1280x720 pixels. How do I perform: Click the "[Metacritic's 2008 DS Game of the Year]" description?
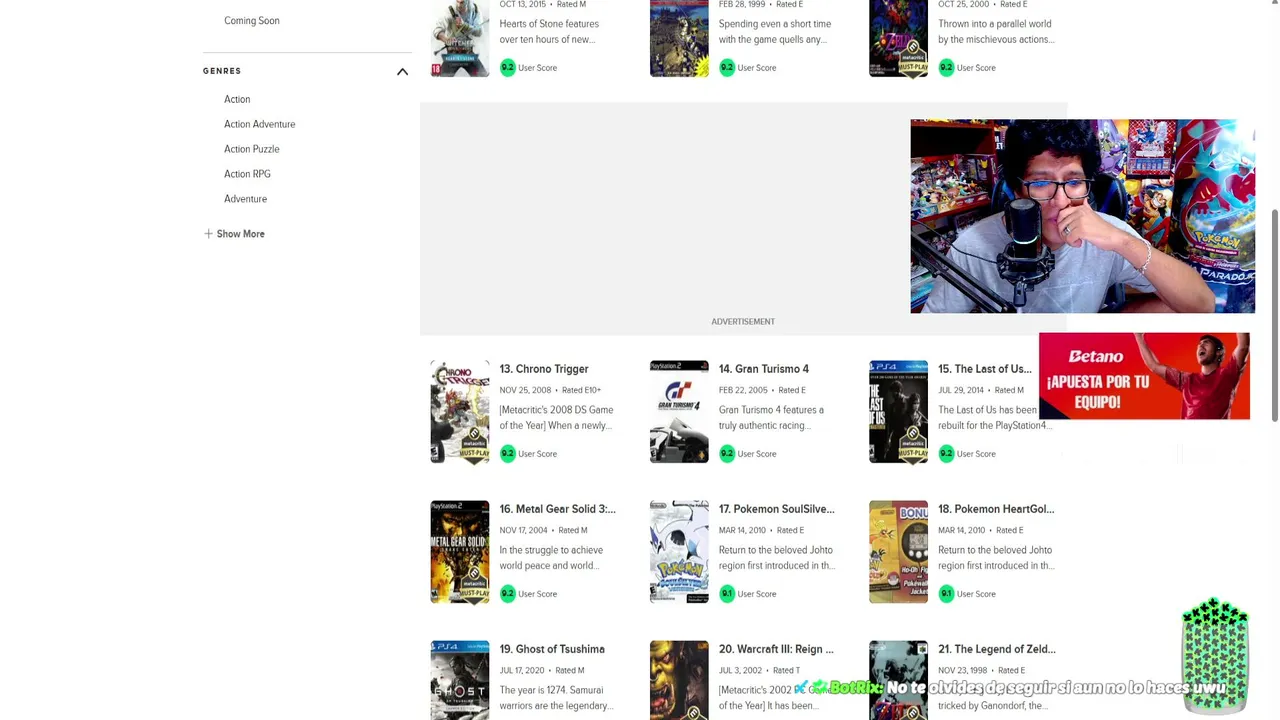(556, 418)
